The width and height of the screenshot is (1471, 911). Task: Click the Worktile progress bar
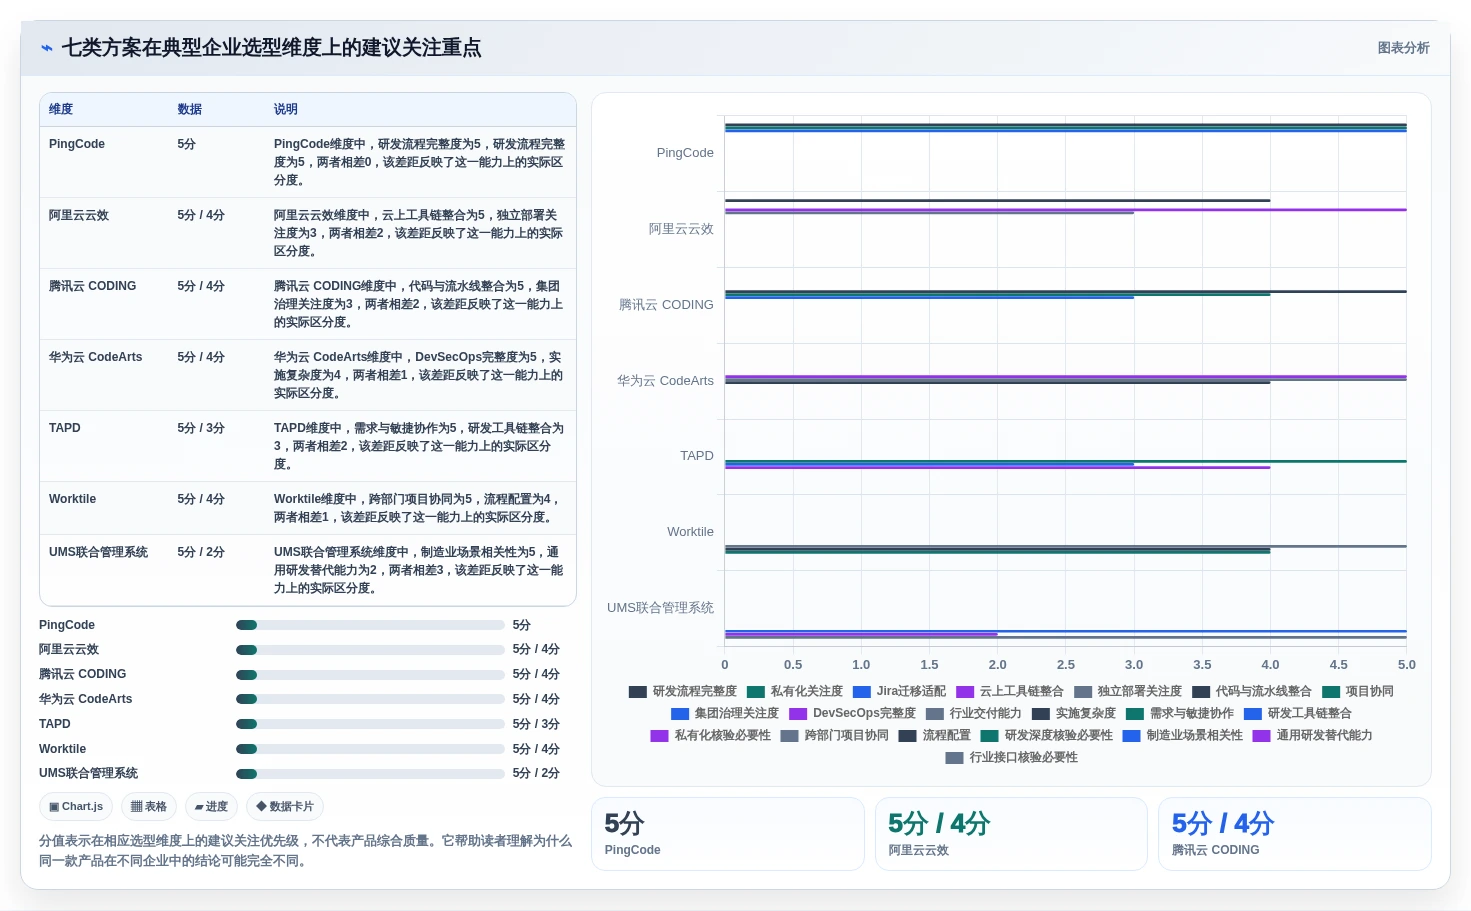point(370,749)
